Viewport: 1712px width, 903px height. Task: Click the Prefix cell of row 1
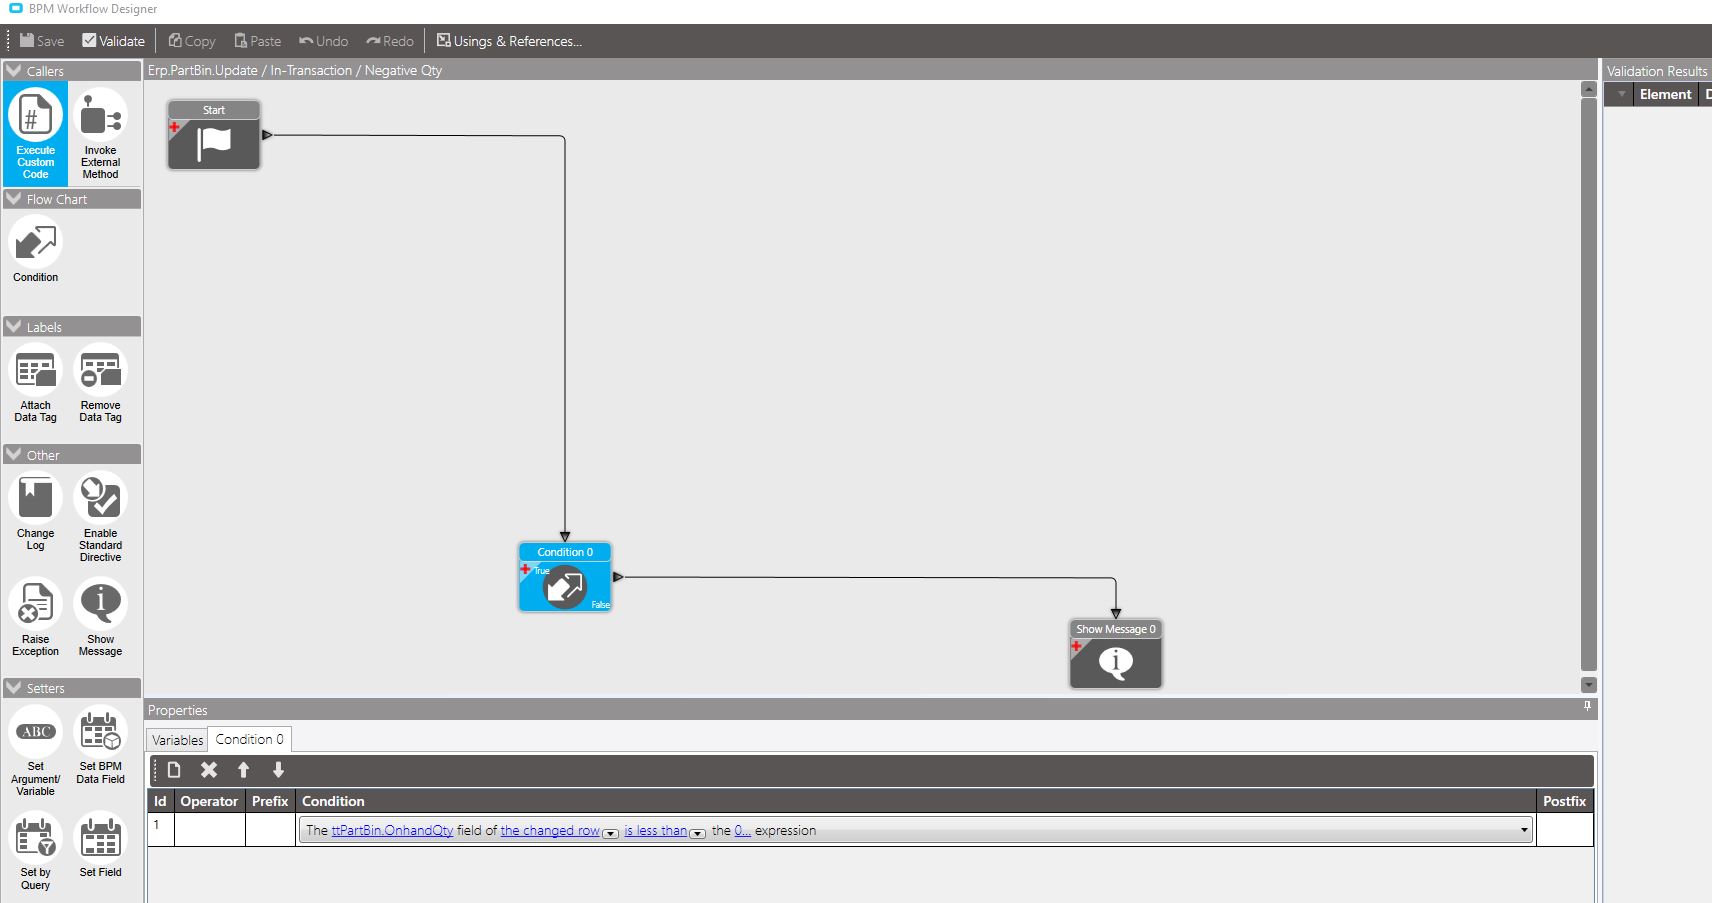point(270,829)
